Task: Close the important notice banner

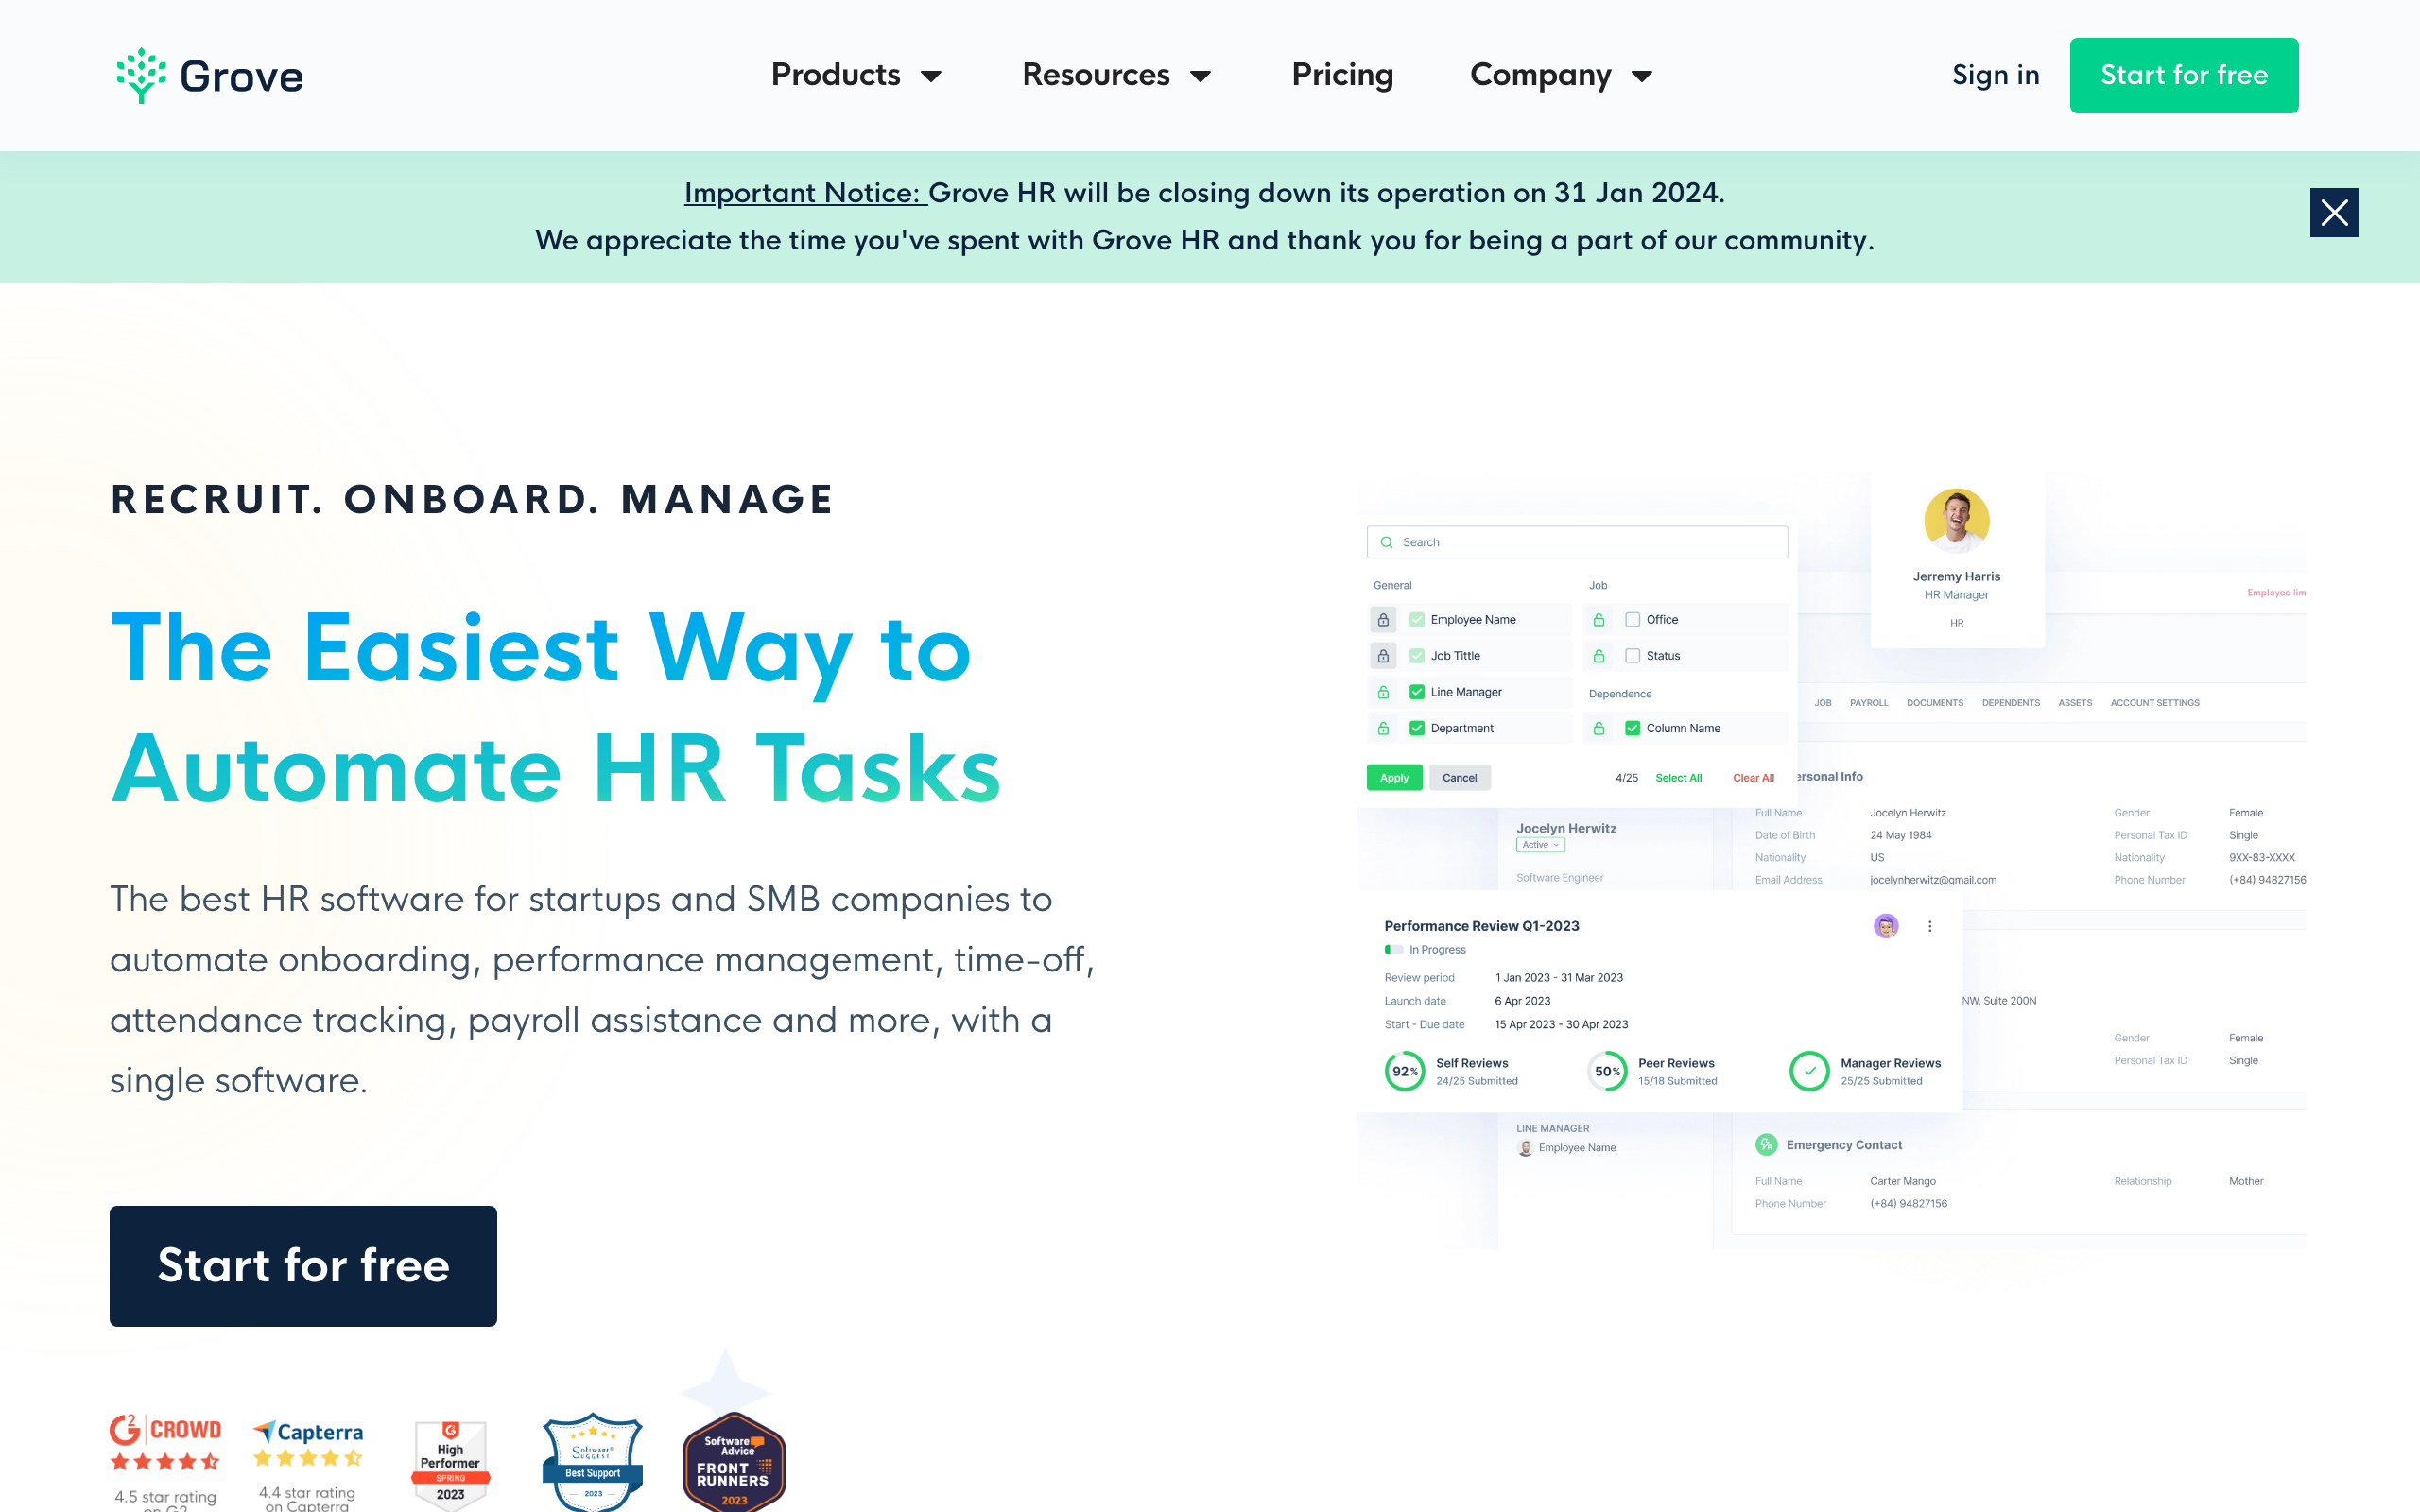Action: click(x=2334, y=213)
